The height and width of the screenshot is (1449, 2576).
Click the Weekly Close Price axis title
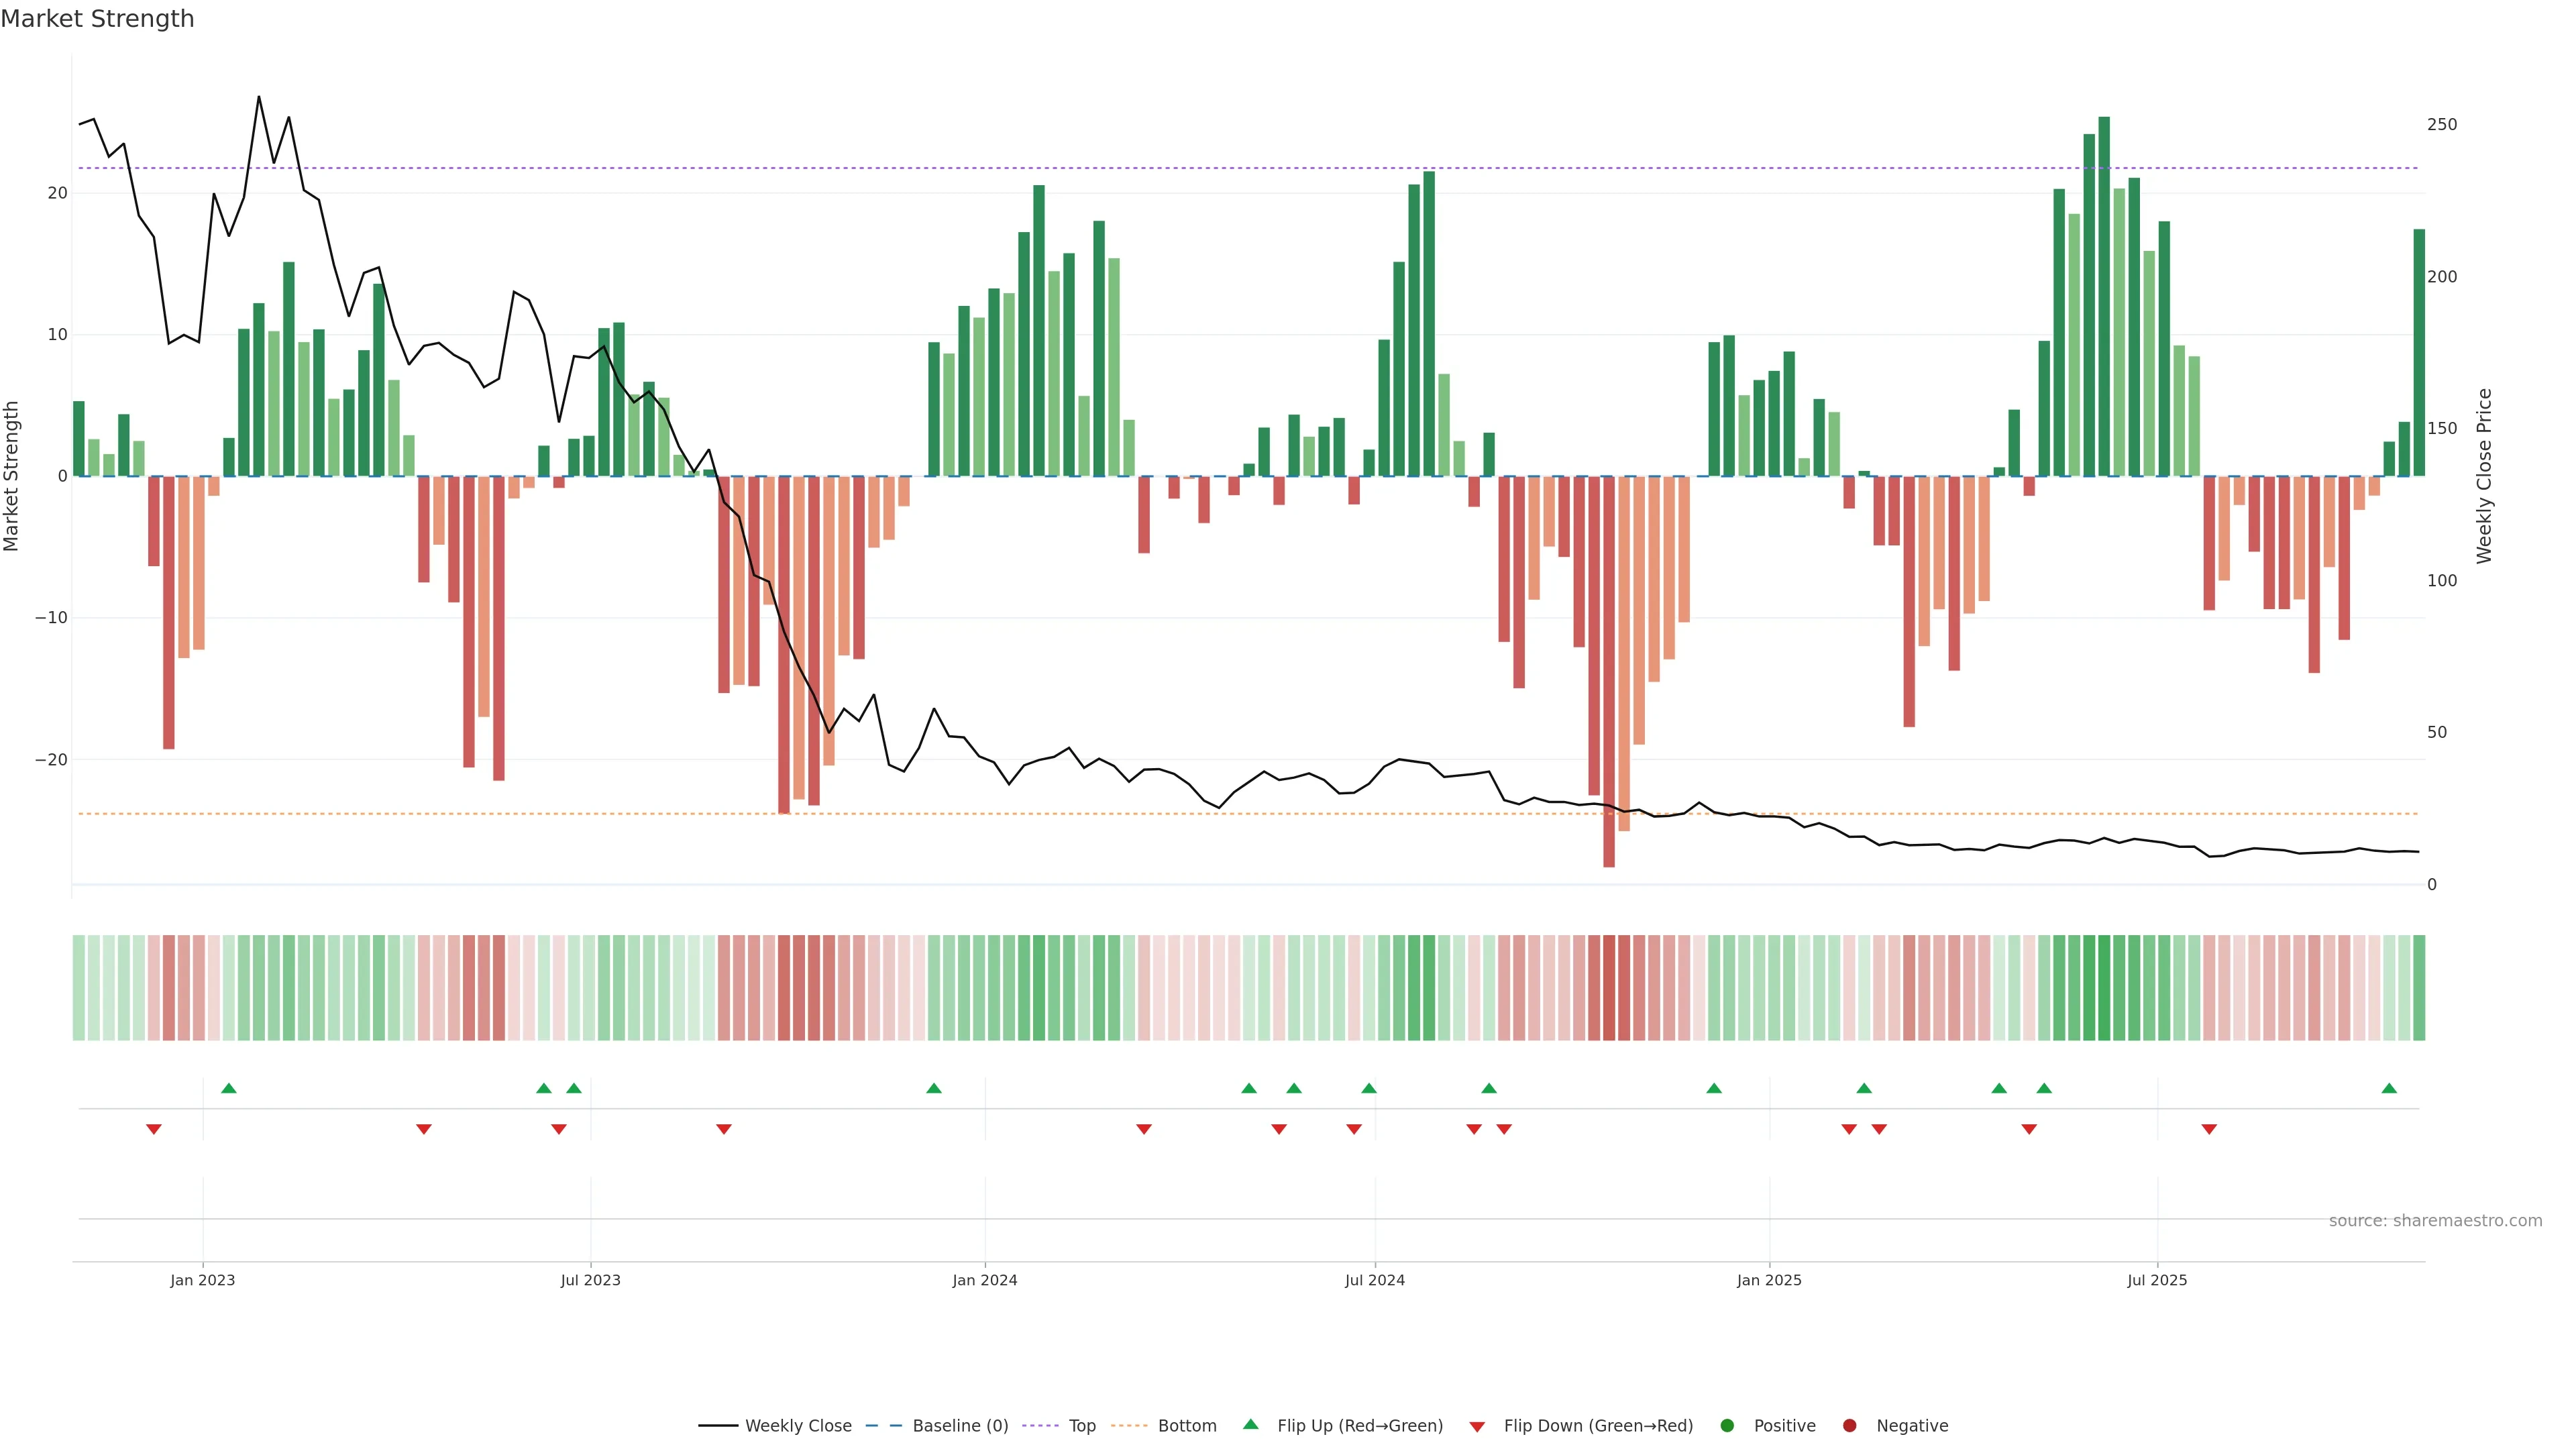point(2484,476)
